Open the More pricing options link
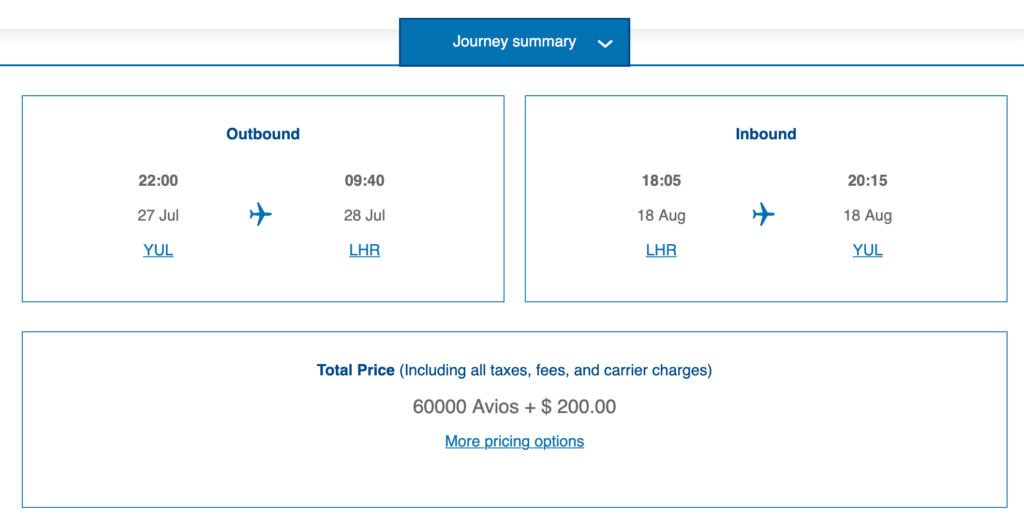 514,441
